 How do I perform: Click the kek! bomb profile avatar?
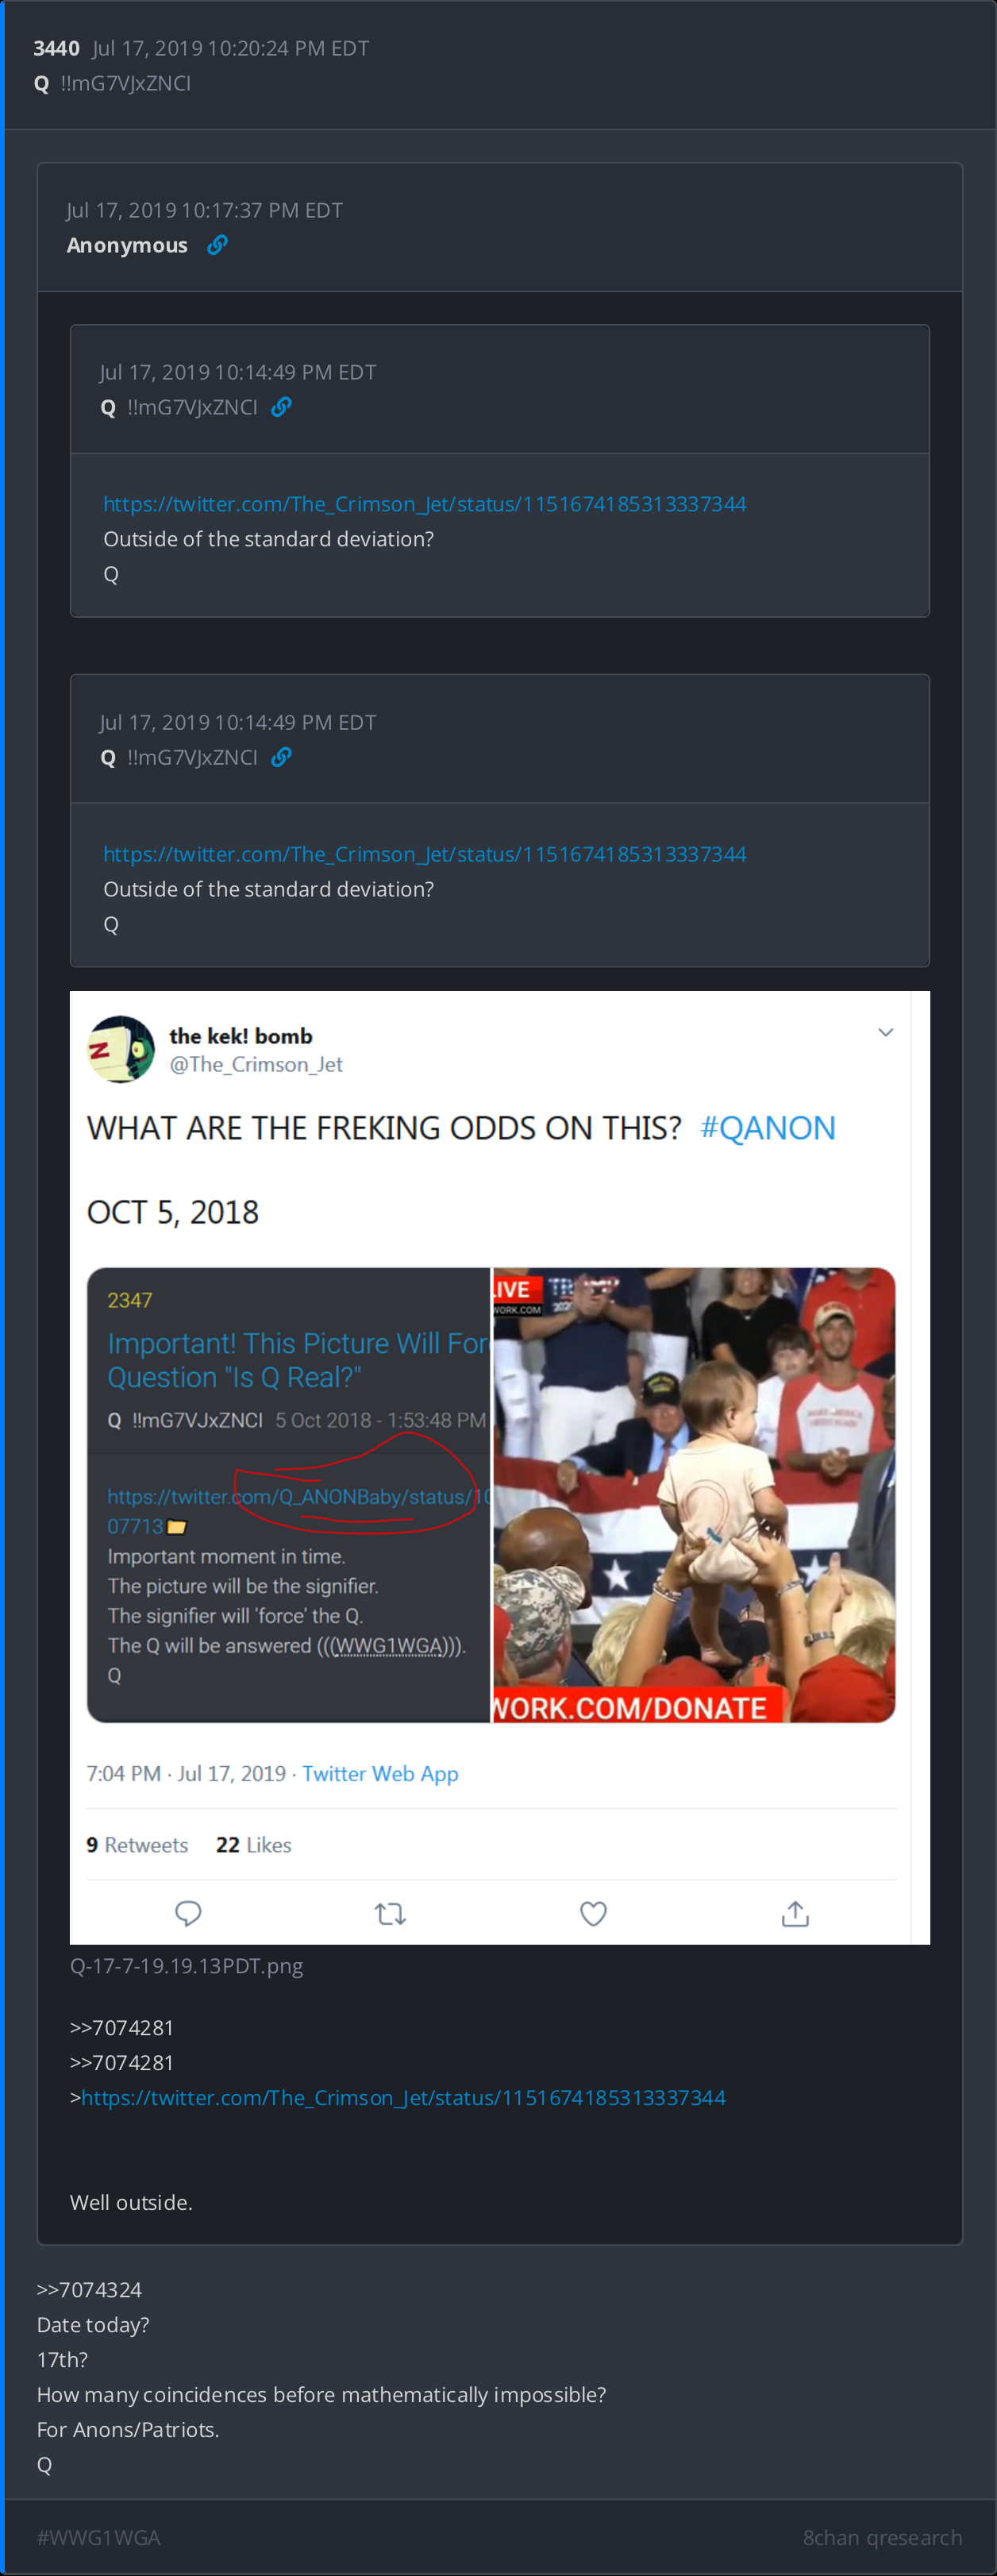click(121, 1049)
